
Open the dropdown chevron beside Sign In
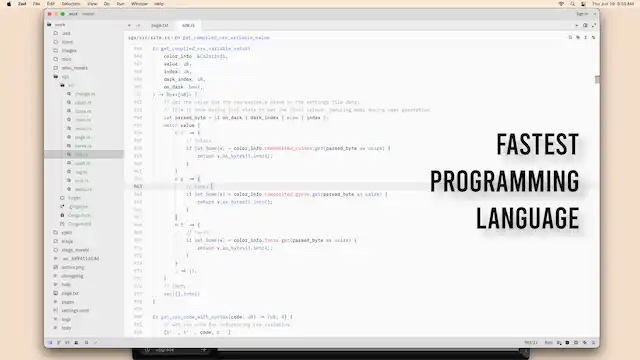click(594, 14)
